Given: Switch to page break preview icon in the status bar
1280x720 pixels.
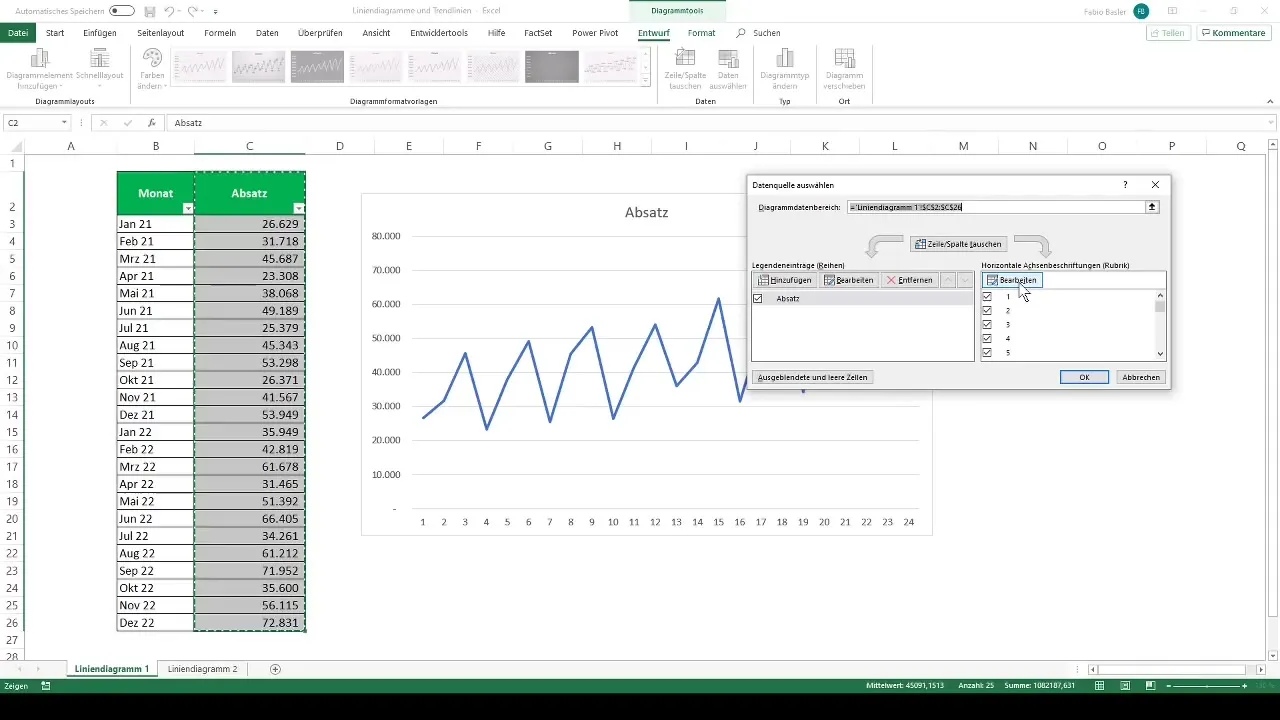Looking at the screenshot, I should [x=1150, y=686].
